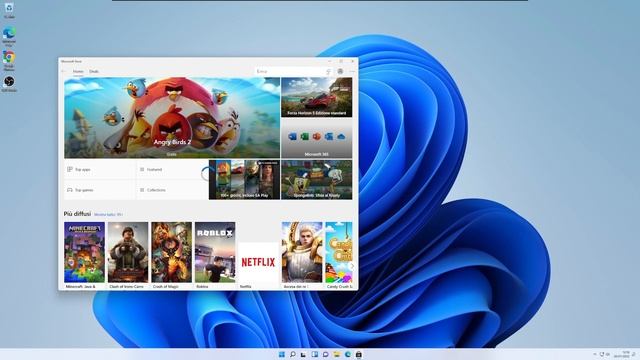Select the Home tab in Microsoft Store
Screen dimensions: 640x360
(78, 71)
